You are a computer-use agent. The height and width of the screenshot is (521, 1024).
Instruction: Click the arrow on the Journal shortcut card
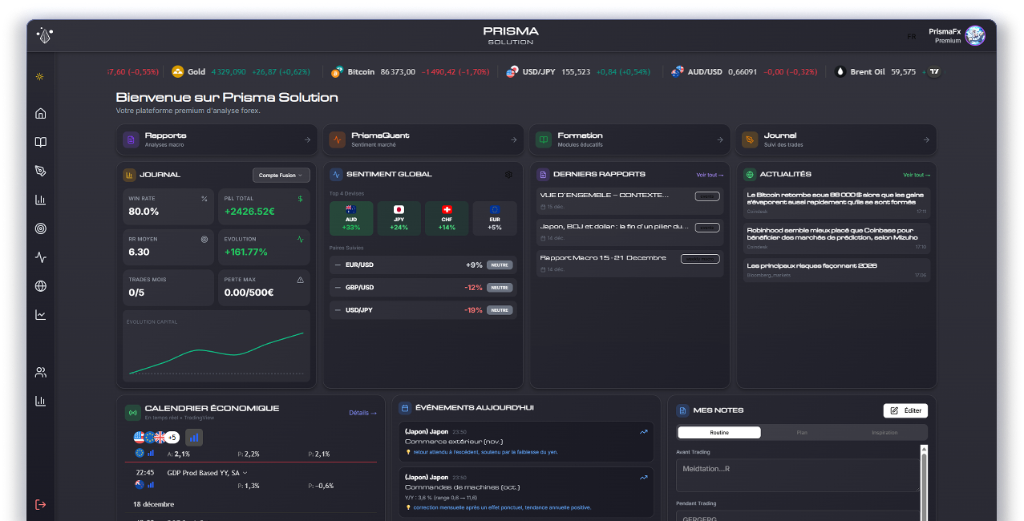926,140
